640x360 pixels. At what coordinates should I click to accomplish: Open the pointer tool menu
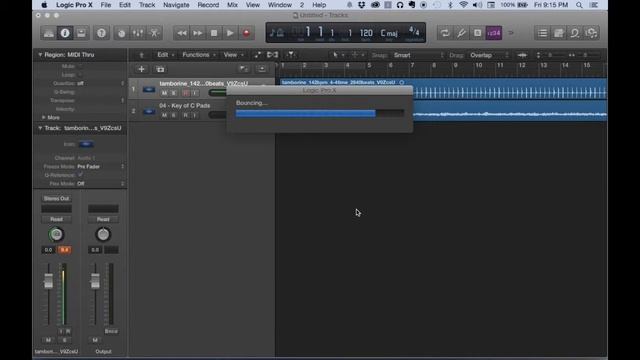point(338,55)
